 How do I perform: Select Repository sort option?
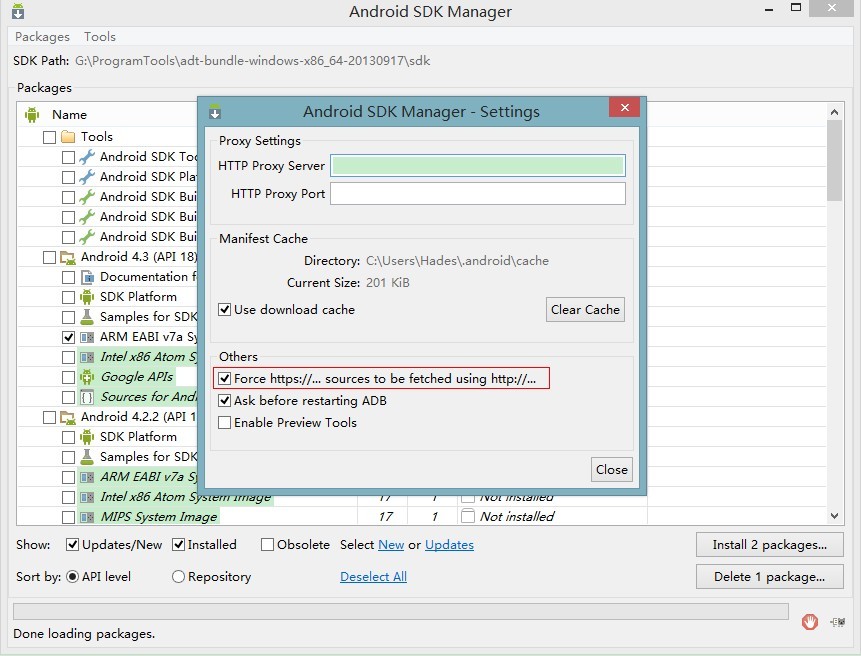178,576
